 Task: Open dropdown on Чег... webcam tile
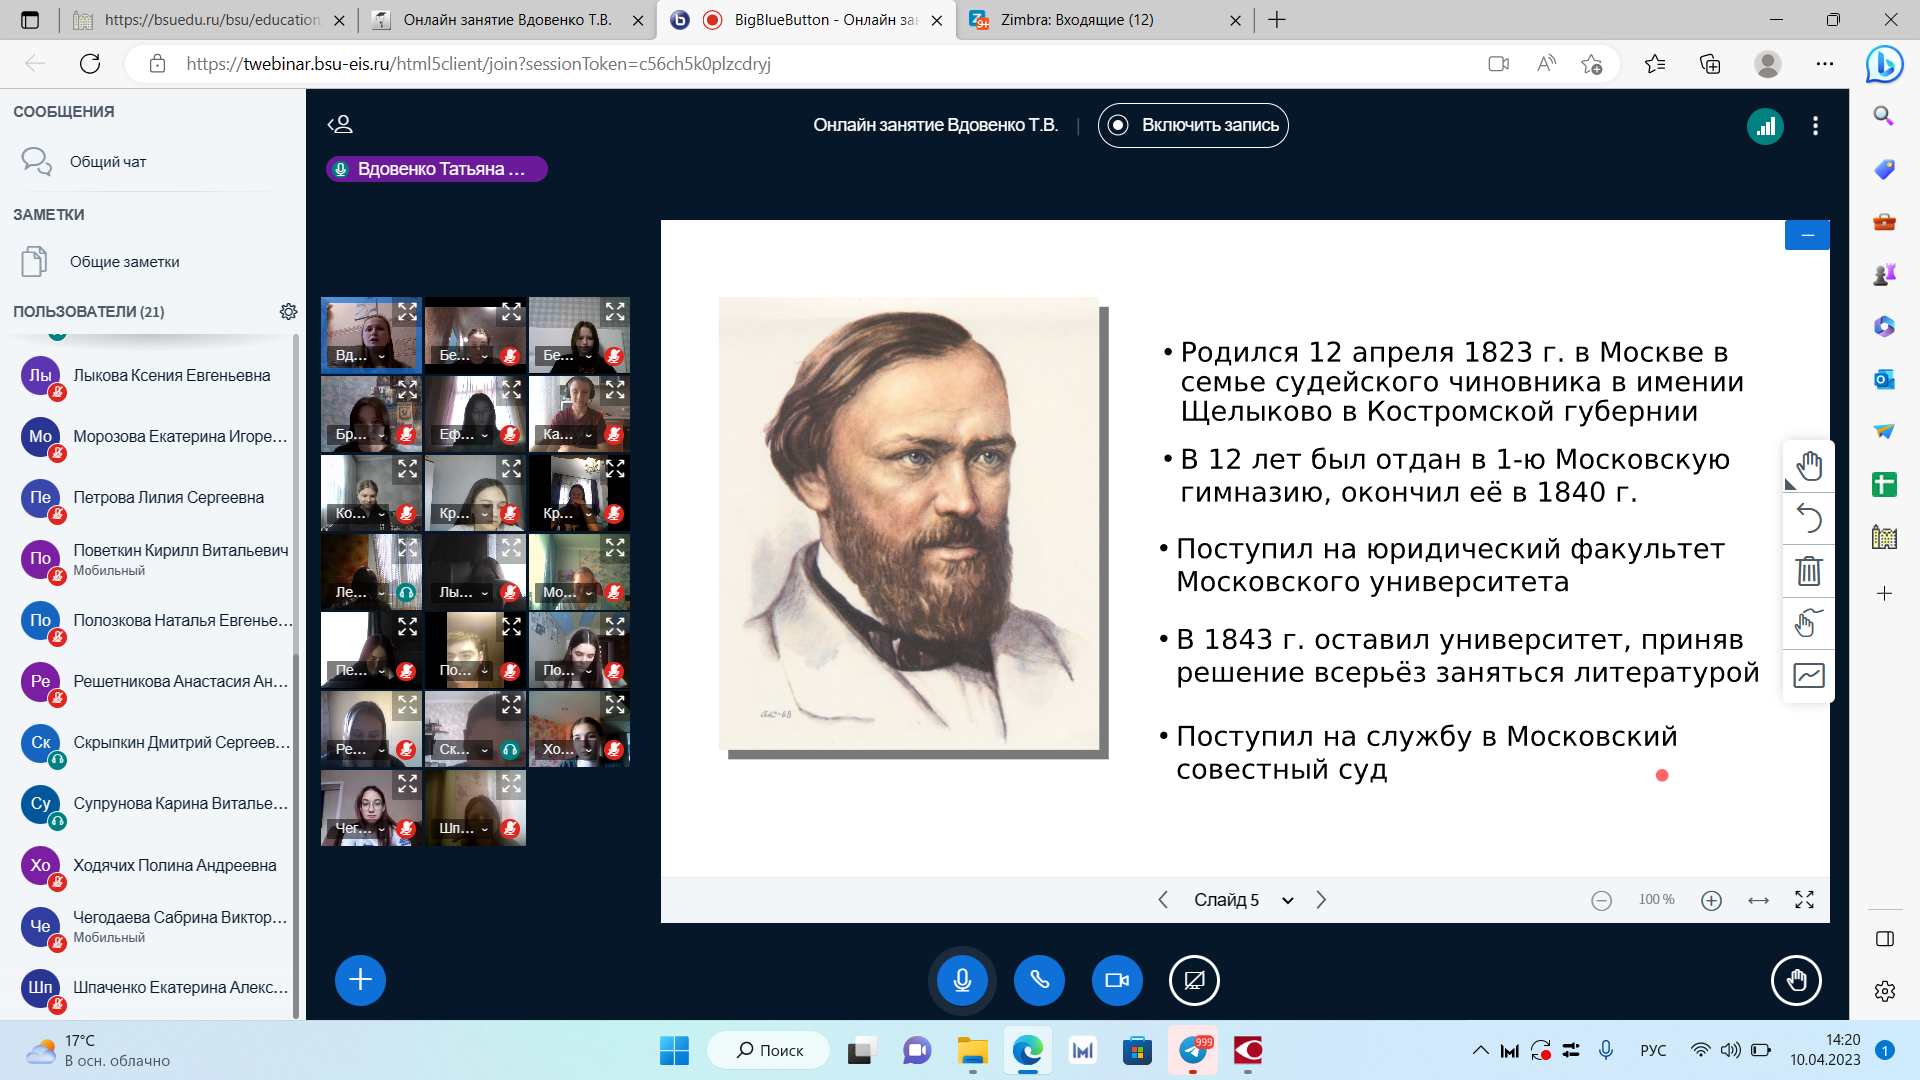click(x=360, y=829)
